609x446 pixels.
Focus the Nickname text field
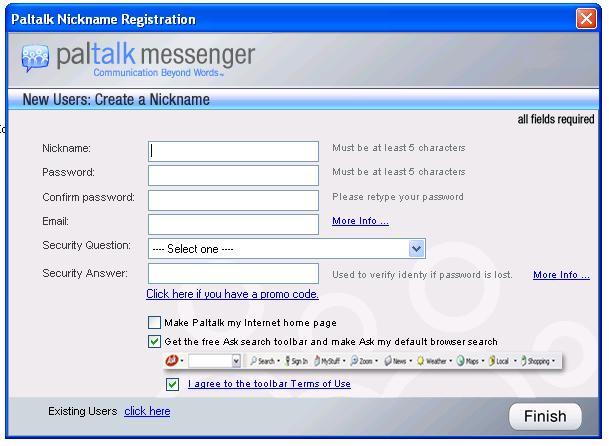click(233, 150)
